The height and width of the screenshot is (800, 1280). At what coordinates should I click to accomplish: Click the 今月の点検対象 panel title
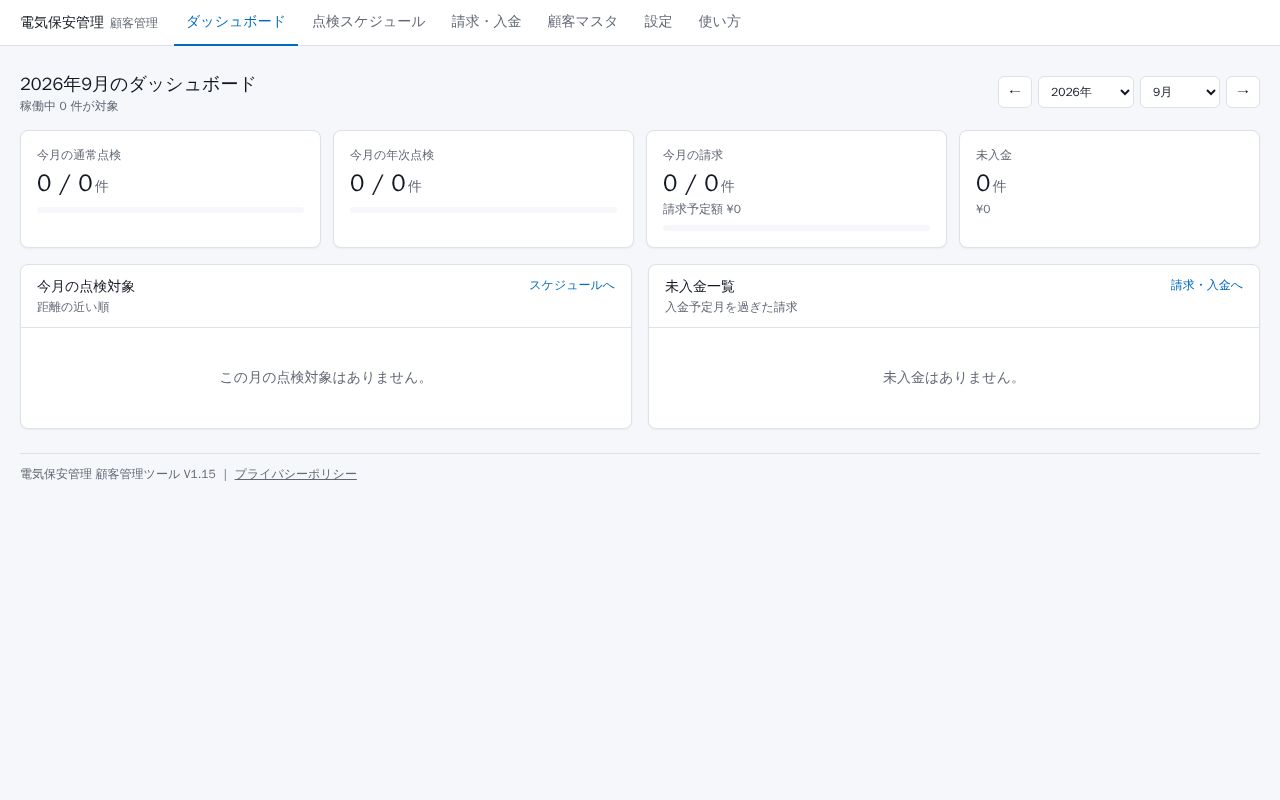86,286
